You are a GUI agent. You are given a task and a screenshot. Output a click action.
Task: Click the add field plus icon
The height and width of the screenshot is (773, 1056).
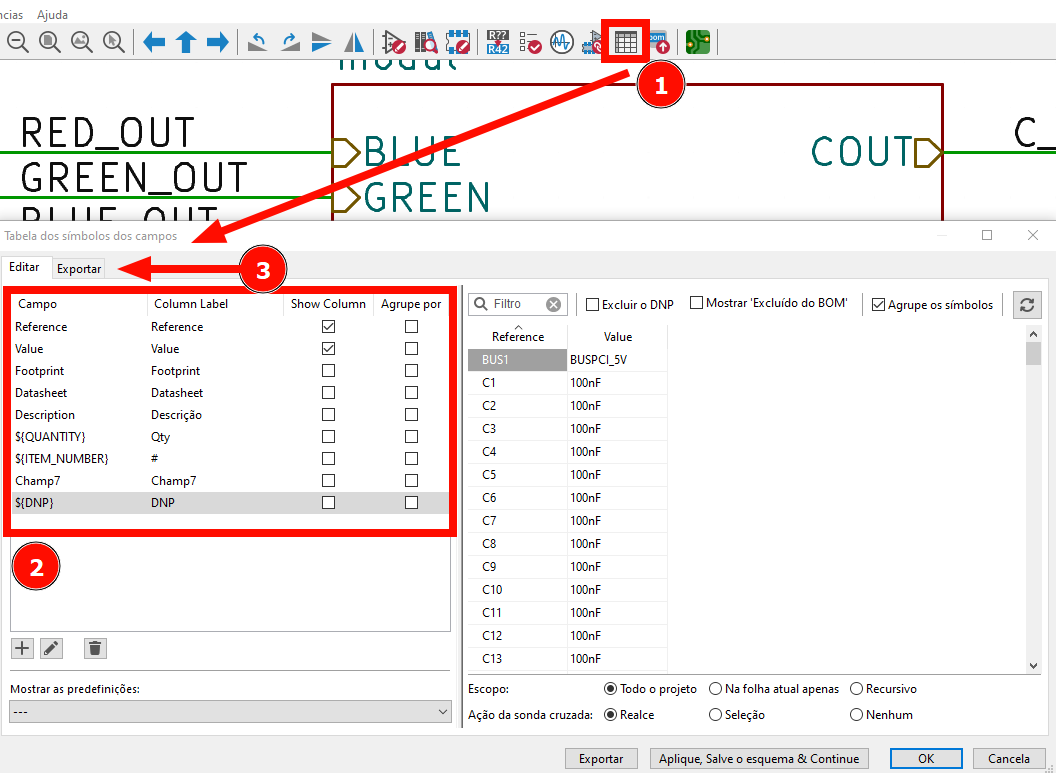pyautogui.click(x=22, y=648)
